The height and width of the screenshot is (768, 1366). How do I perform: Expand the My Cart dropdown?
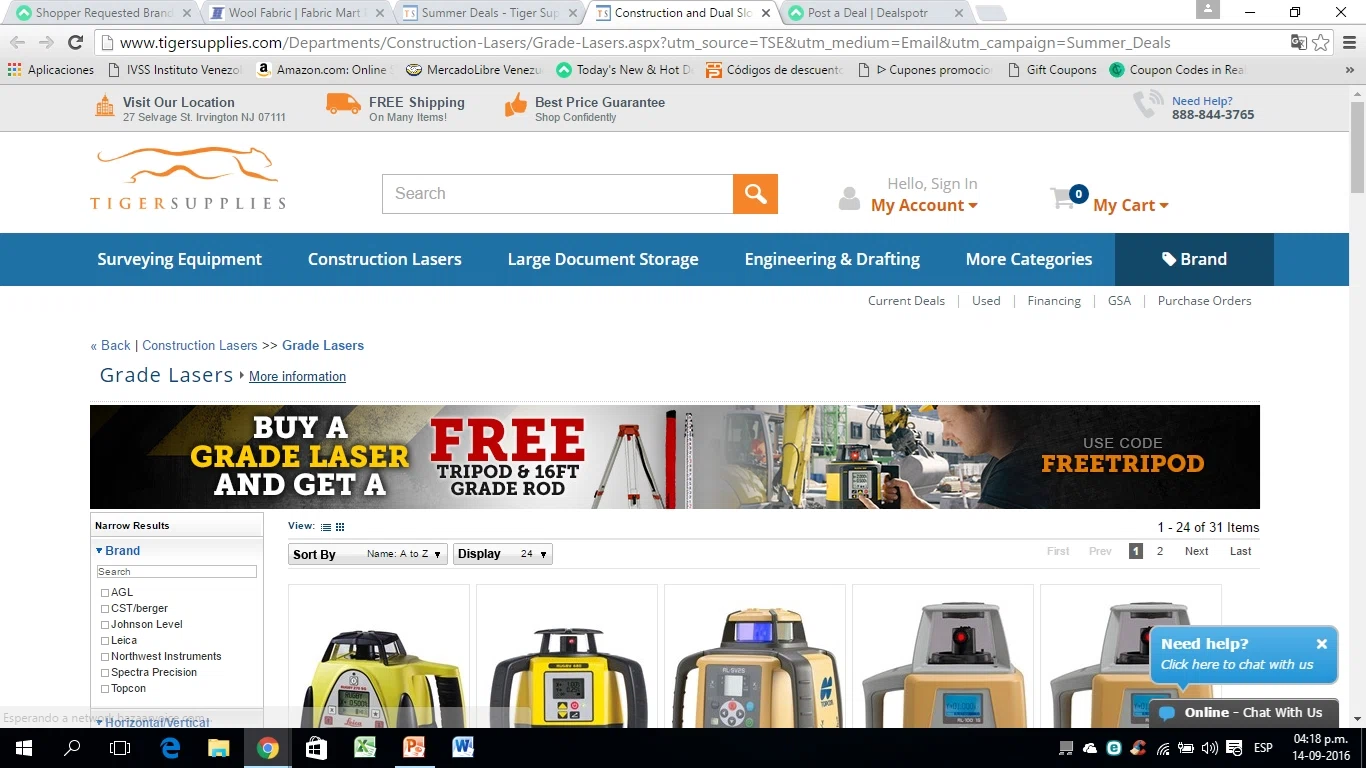click(1131, 205)
